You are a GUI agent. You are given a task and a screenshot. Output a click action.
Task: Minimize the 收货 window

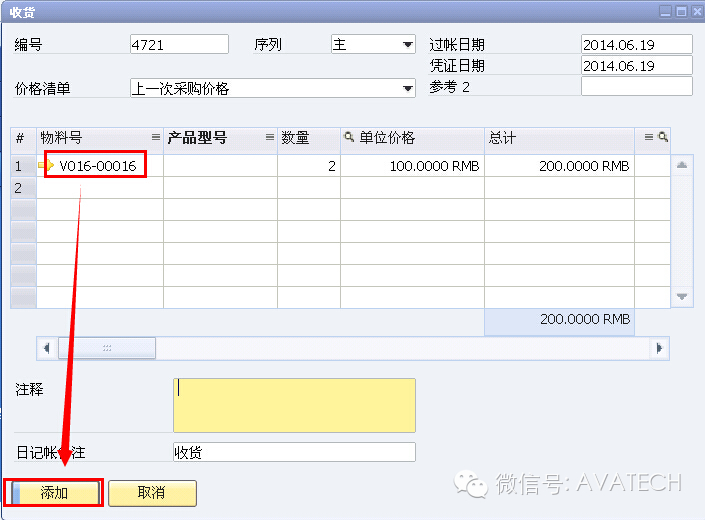click(x=666, y=11)
